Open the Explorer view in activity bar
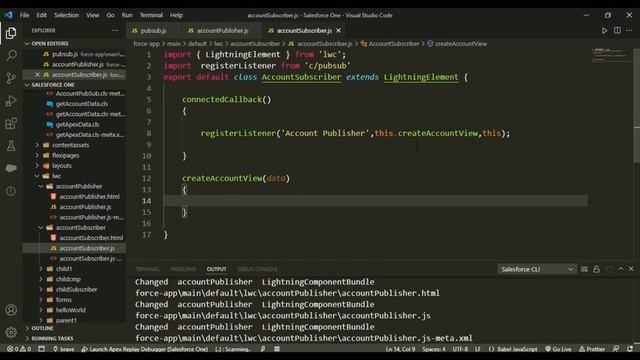 coord(11,33)
